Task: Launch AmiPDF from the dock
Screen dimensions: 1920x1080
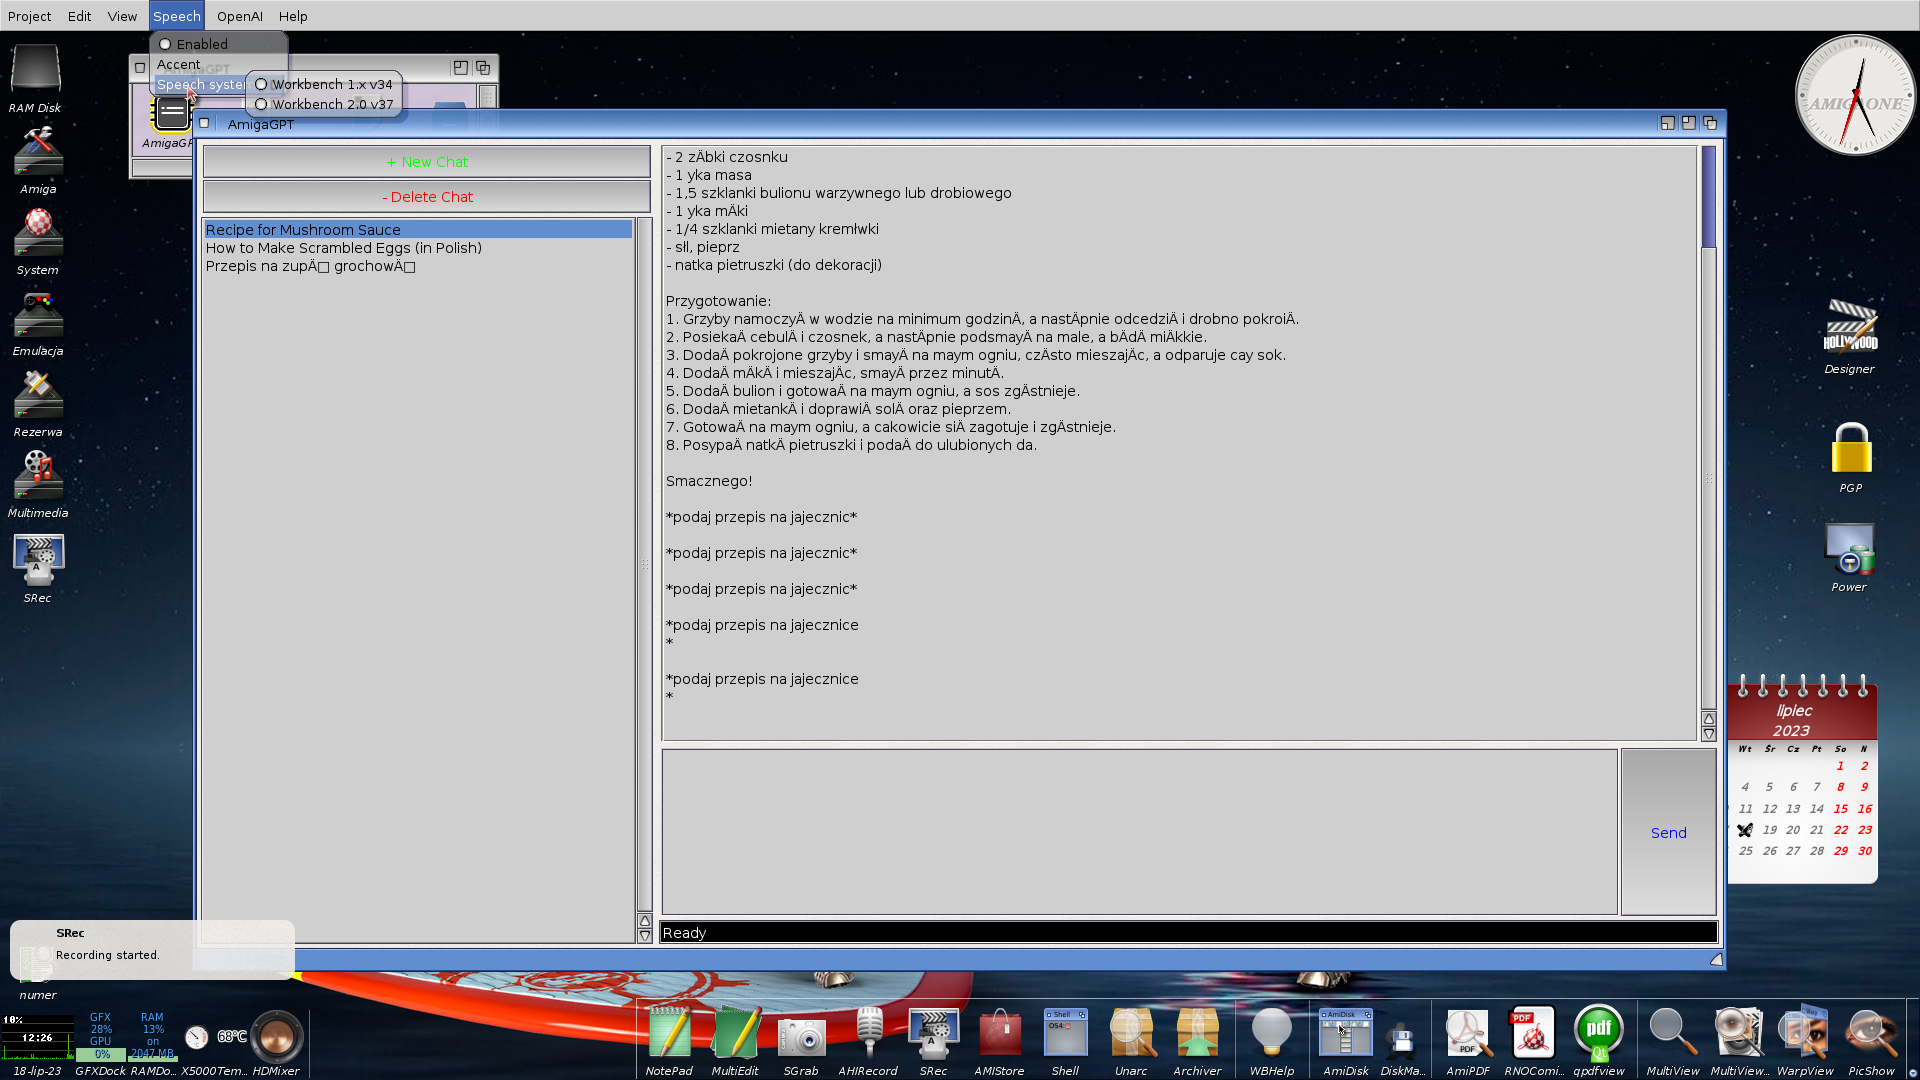Action: click(x=1468, y=1033)
